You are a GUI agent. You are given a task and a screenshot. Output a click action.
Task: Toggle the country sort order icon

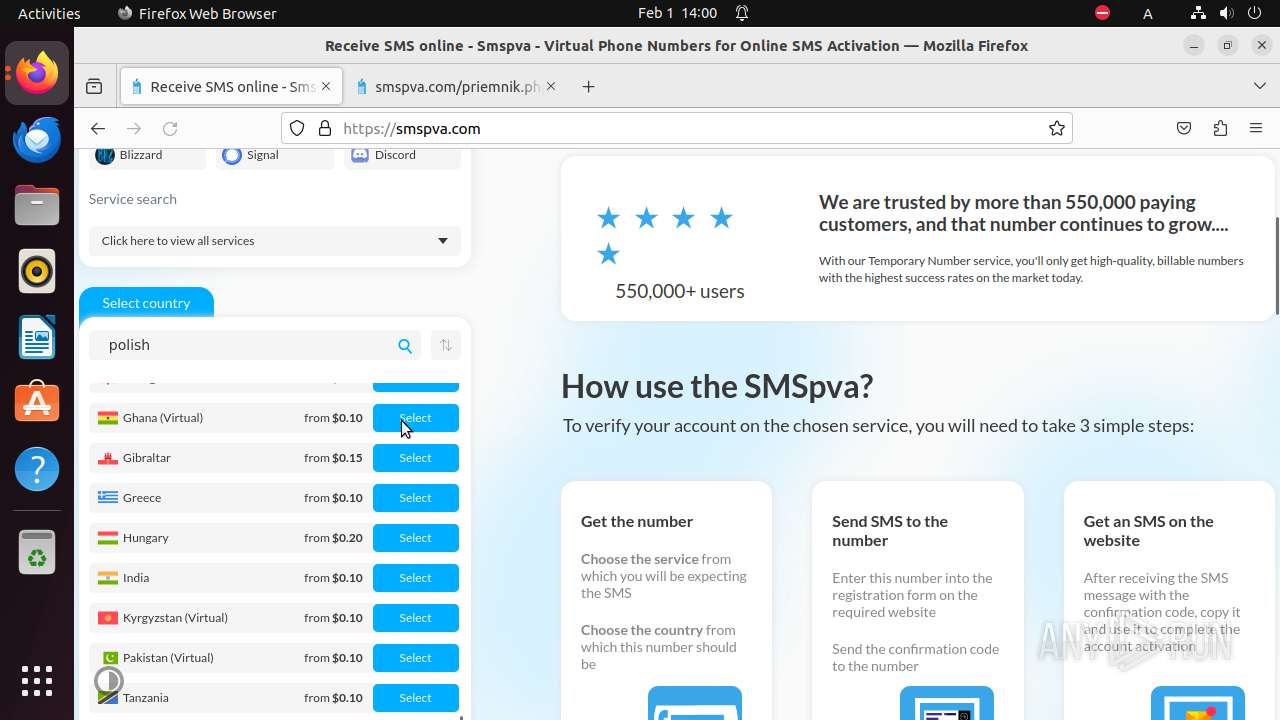click(x=446, y=345)
